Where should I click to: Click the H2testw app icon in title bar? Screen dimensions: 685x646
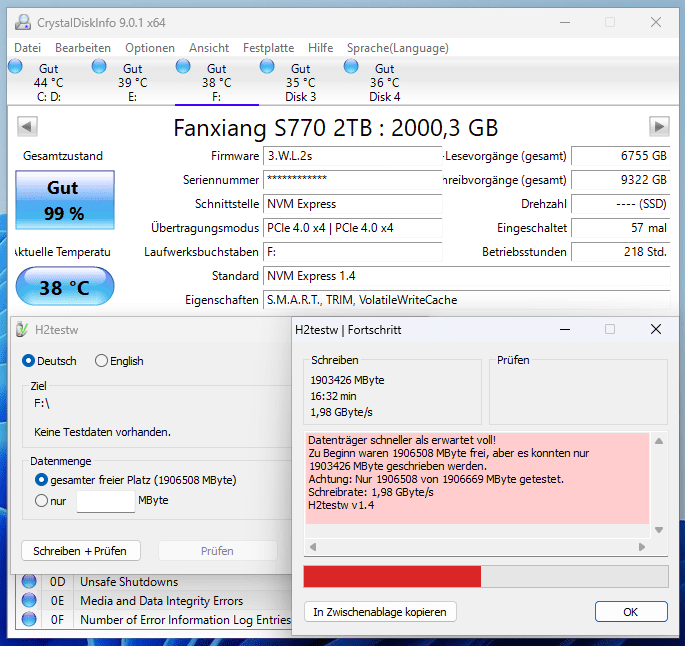(x=22, y=329)
